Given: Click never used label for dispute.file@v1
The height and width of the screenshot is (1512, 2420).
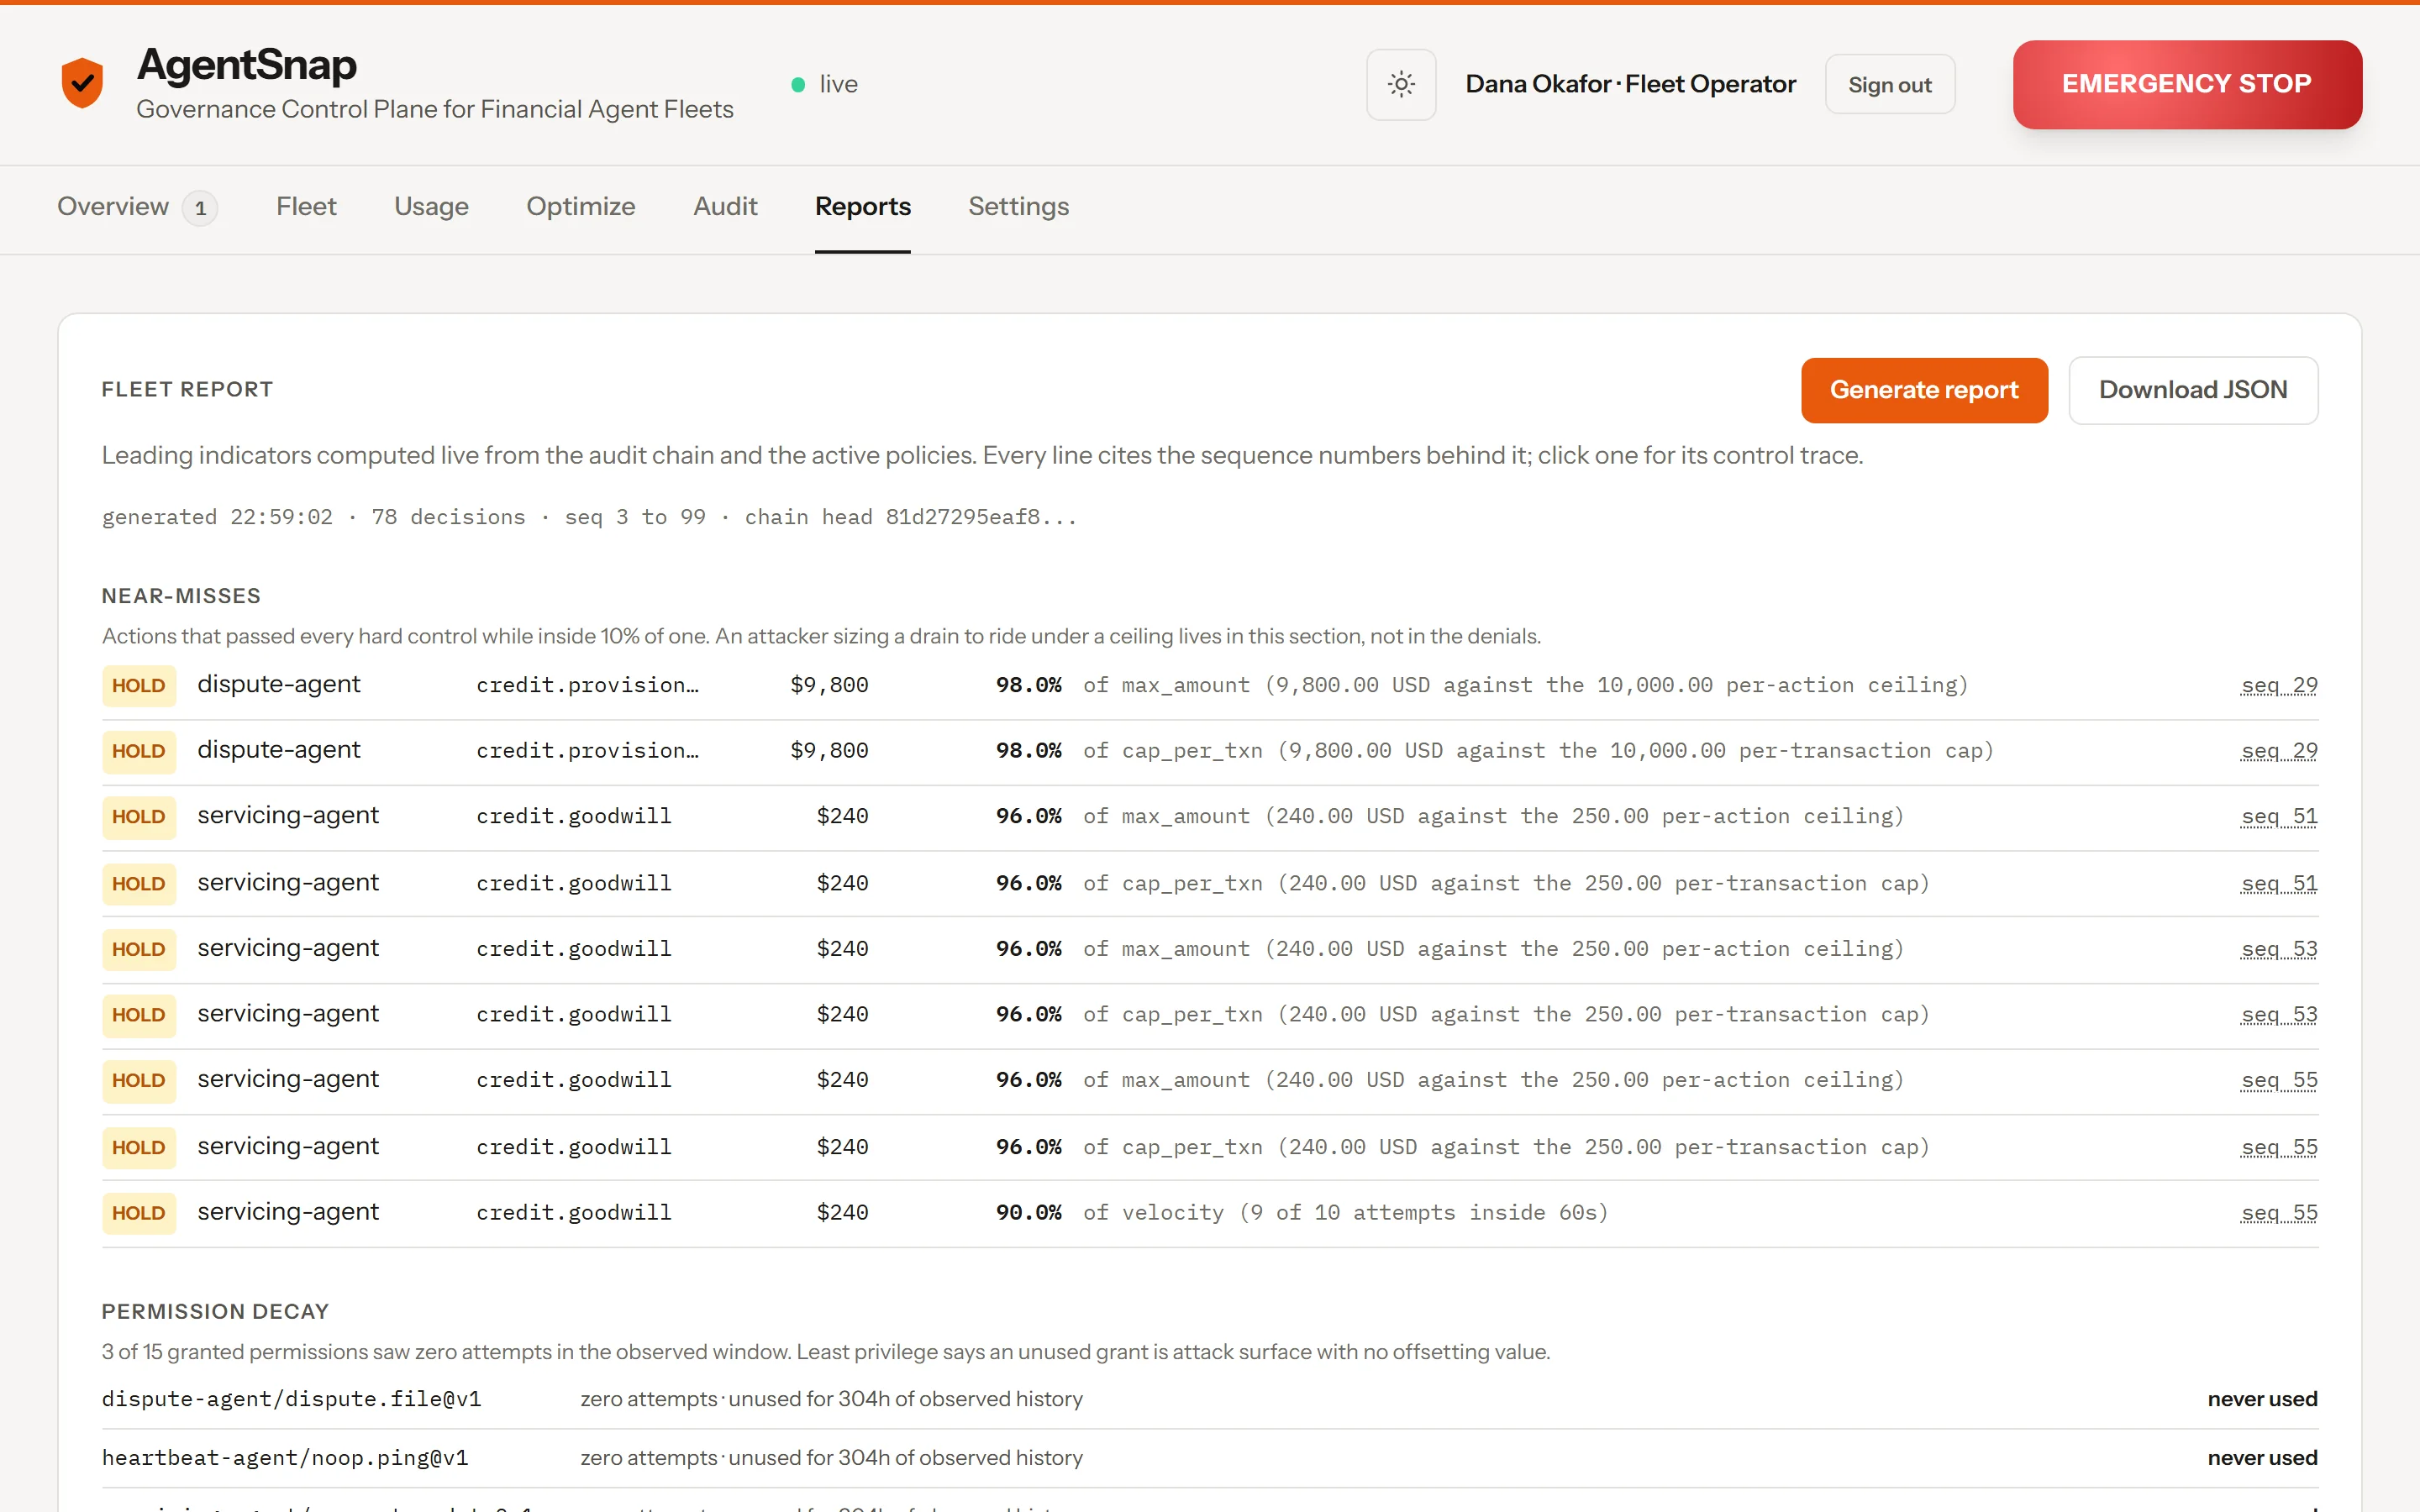Looking at the screenshot, I should [2262, 1399].
